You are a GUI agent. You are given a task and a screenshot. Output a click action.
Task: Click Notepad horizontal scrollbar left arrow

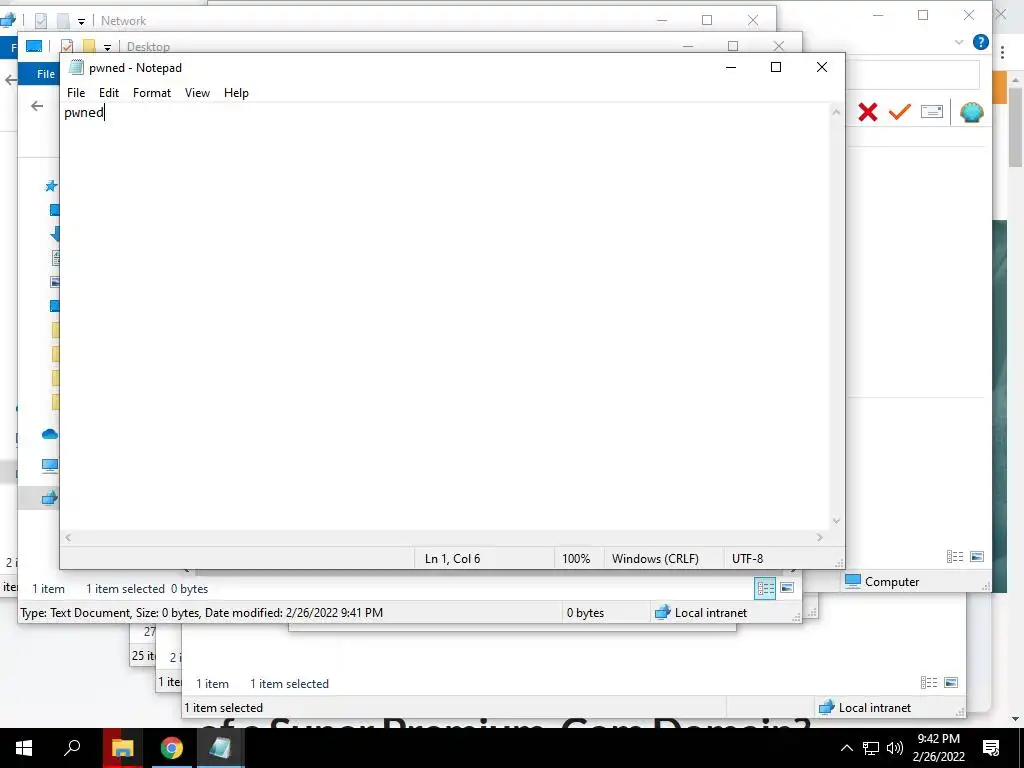[68, 537]
